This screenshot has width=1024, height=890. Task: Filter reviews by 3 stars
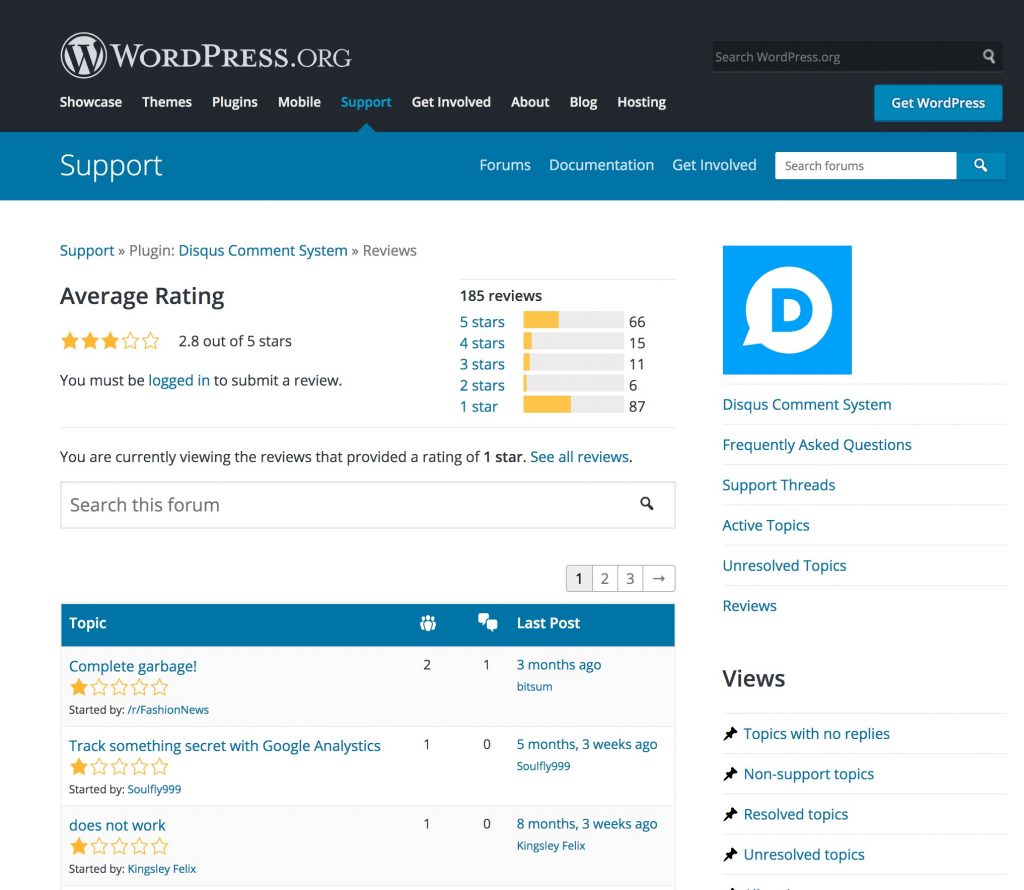pyautogui.click(x=482, y=364)
